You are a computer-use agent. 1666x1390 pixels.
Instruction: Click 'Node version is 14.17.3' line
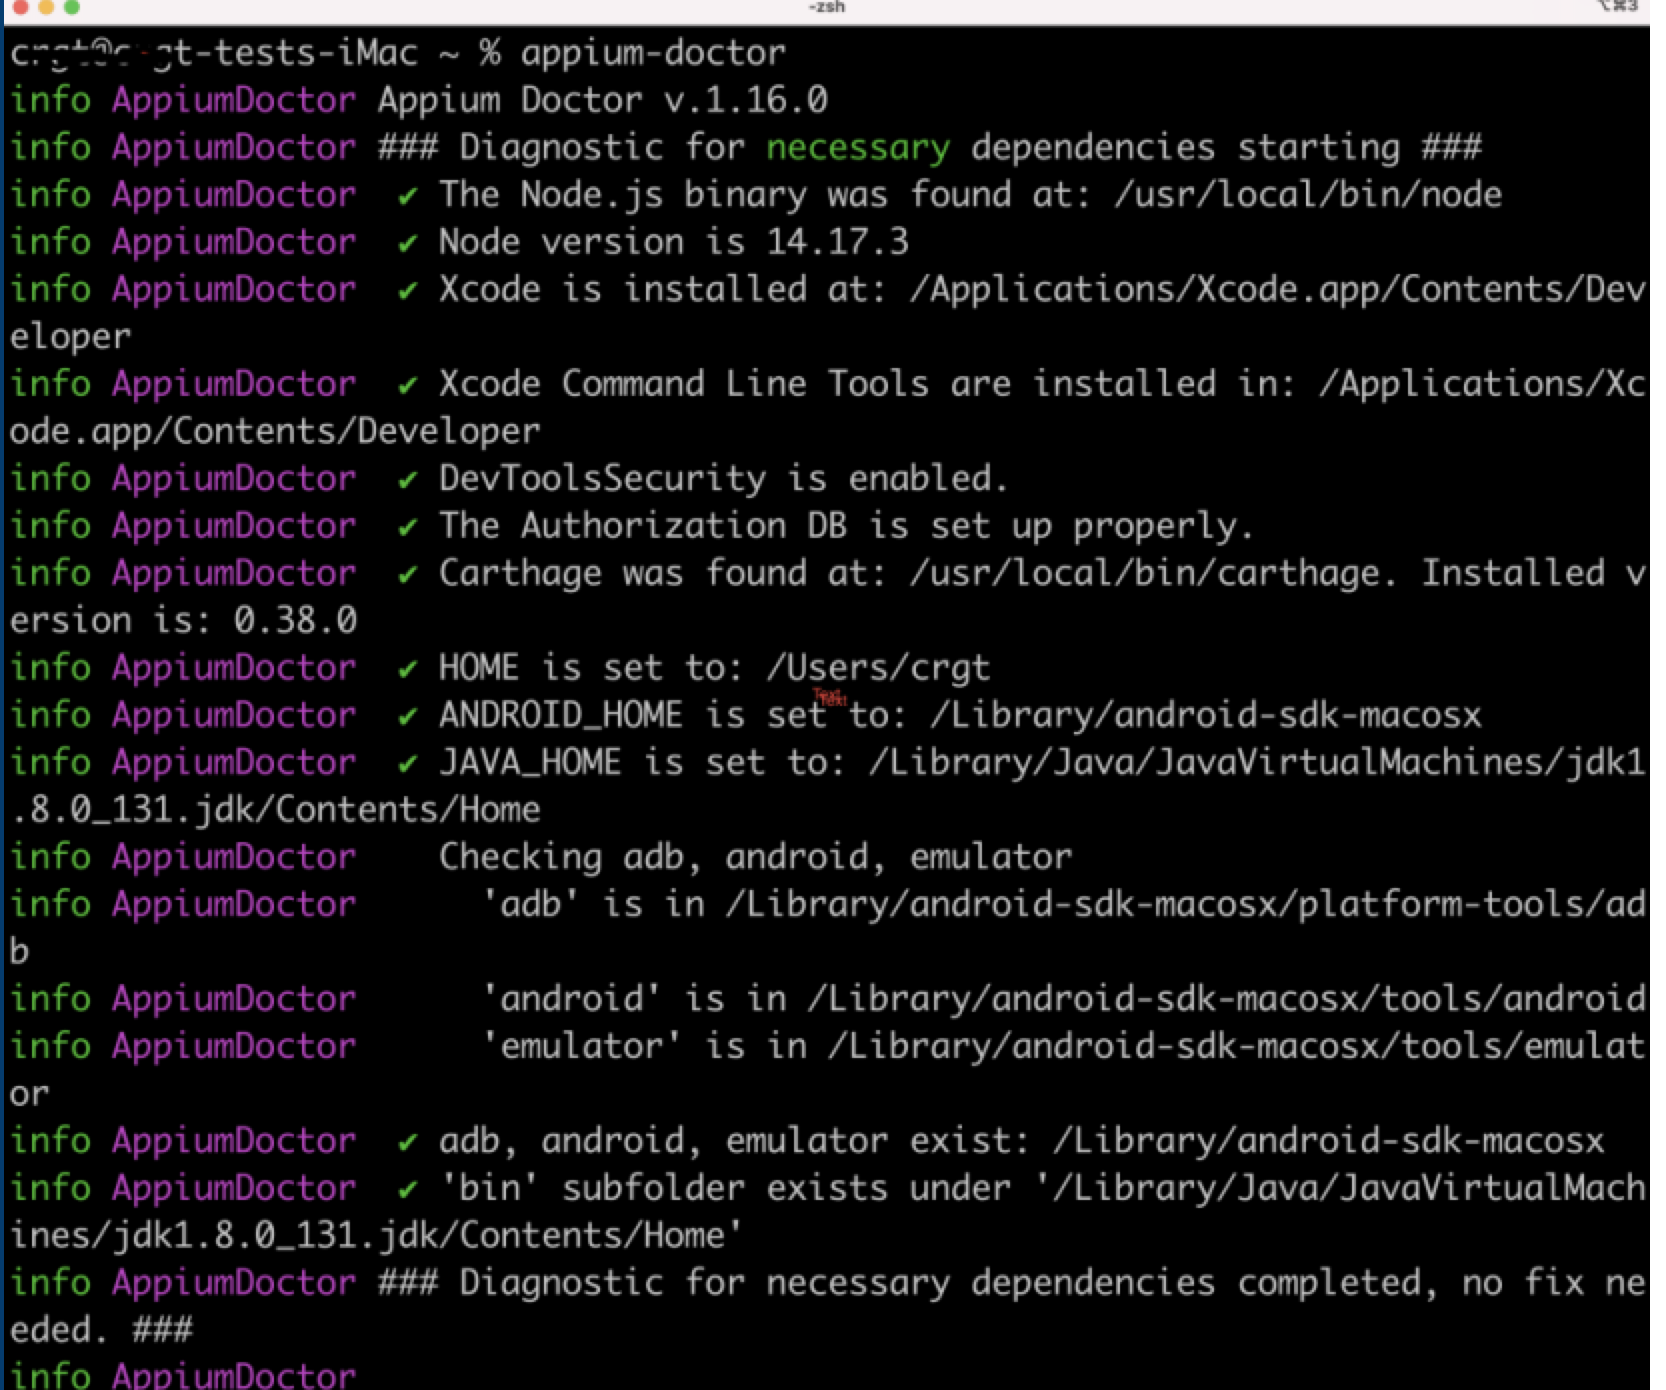674,242
